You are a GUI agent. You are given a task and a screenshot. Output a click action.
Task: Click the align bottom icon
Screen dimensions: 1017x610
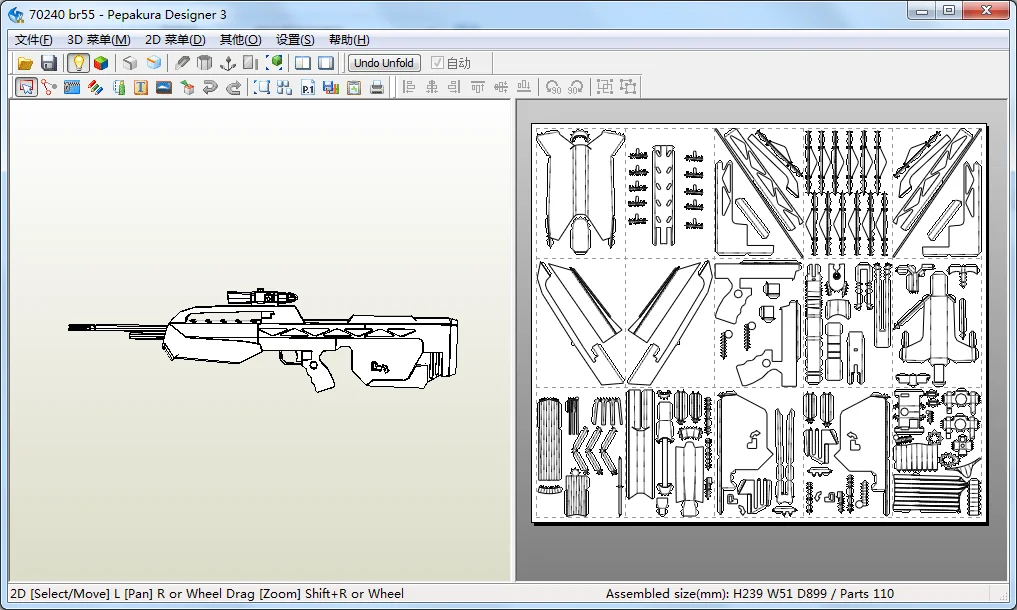click(524, 87)
